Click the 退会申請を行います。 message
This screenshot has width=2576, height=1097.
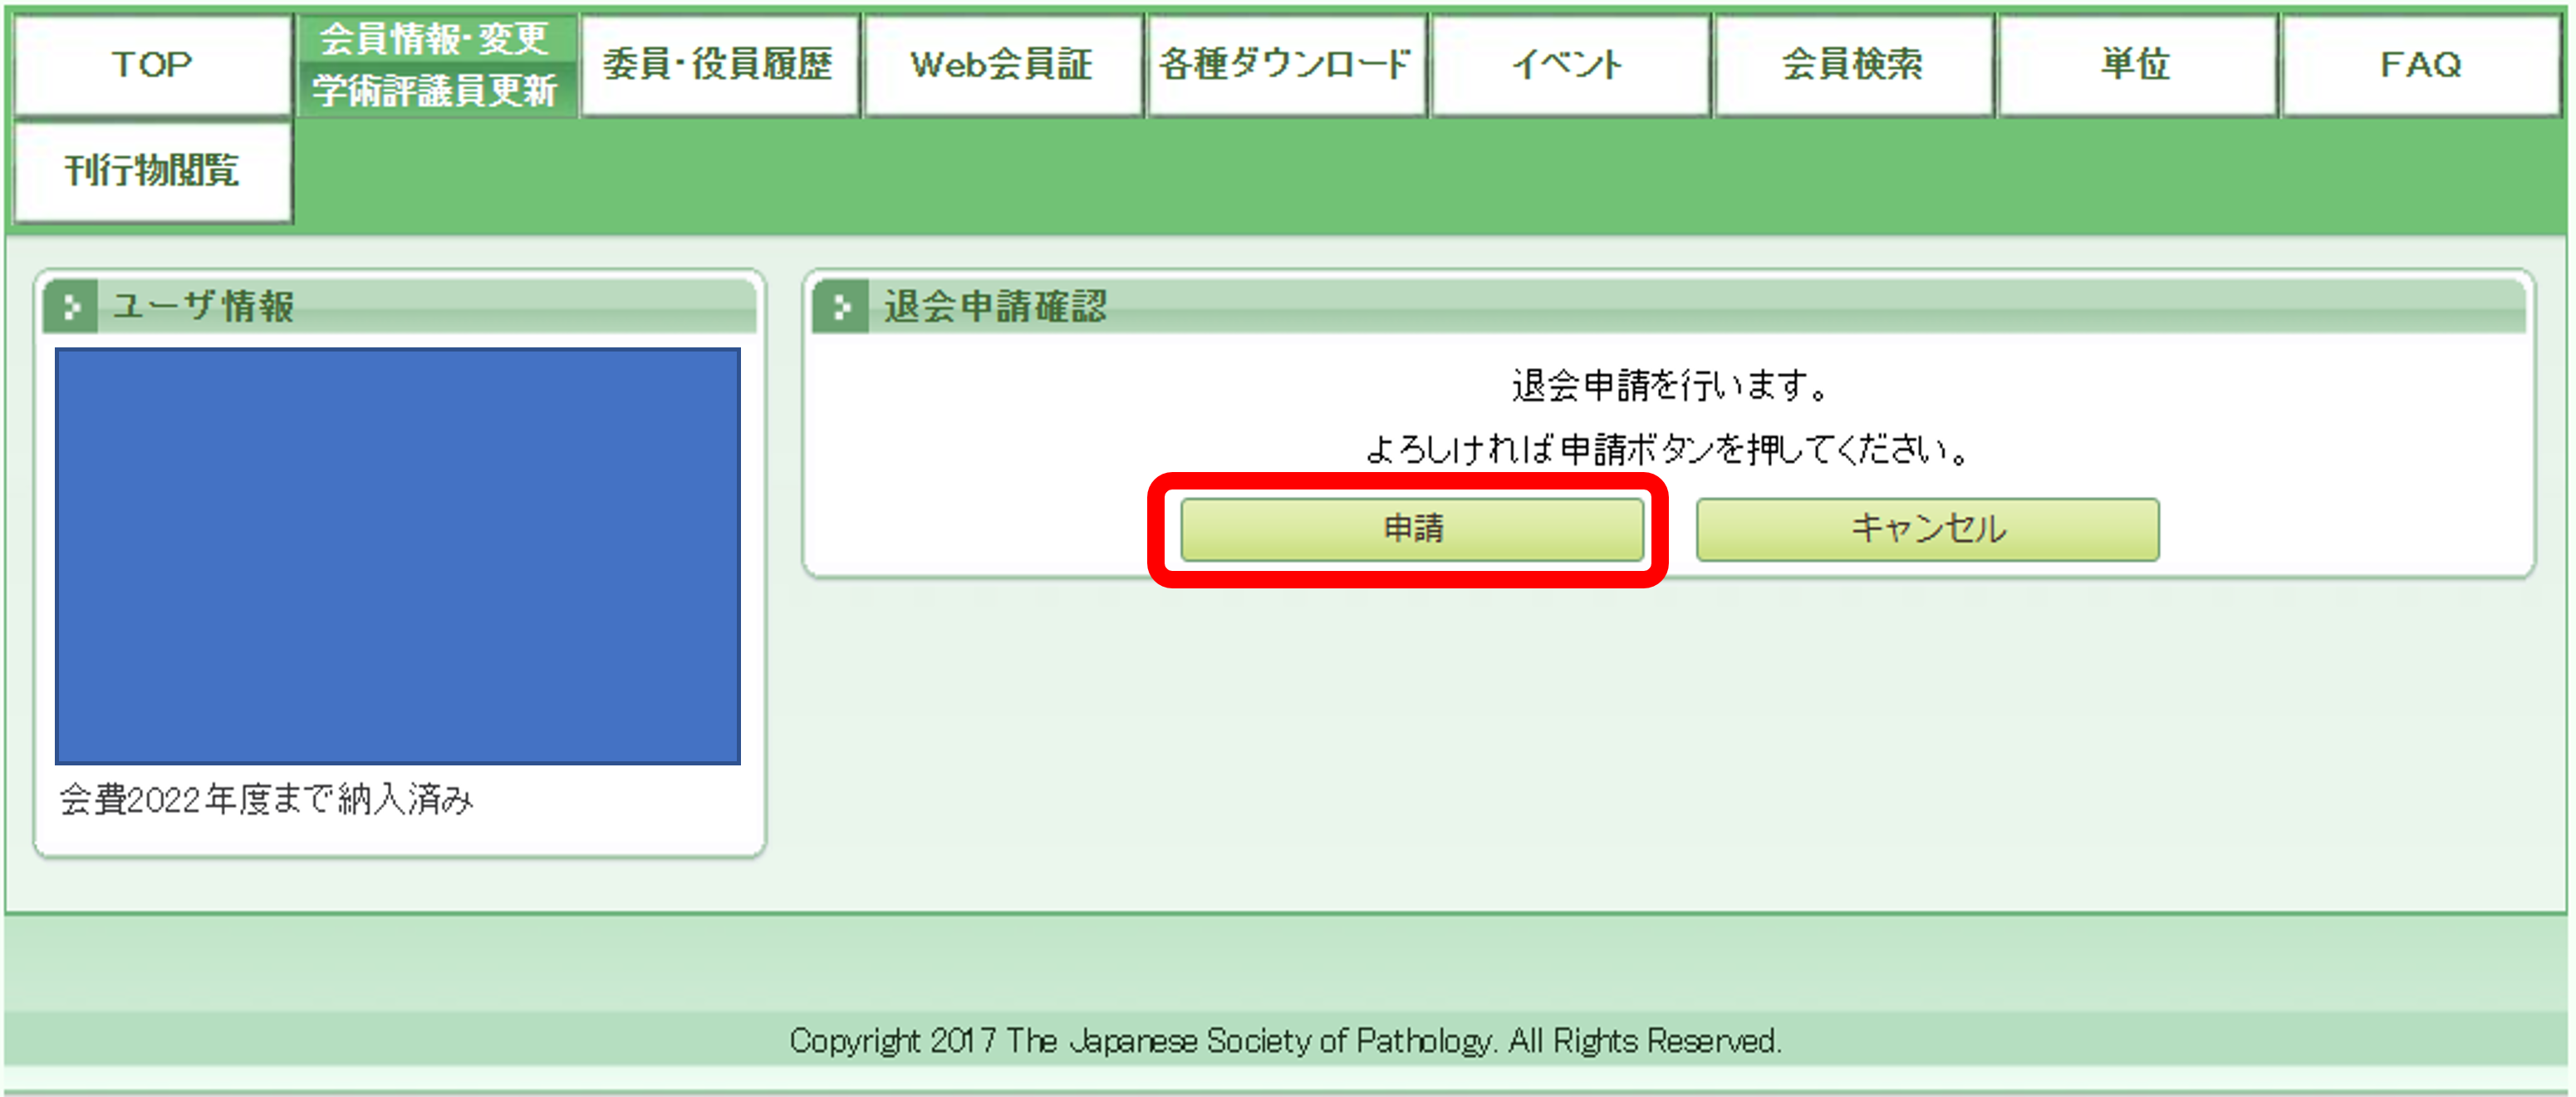click(1670, 385)
